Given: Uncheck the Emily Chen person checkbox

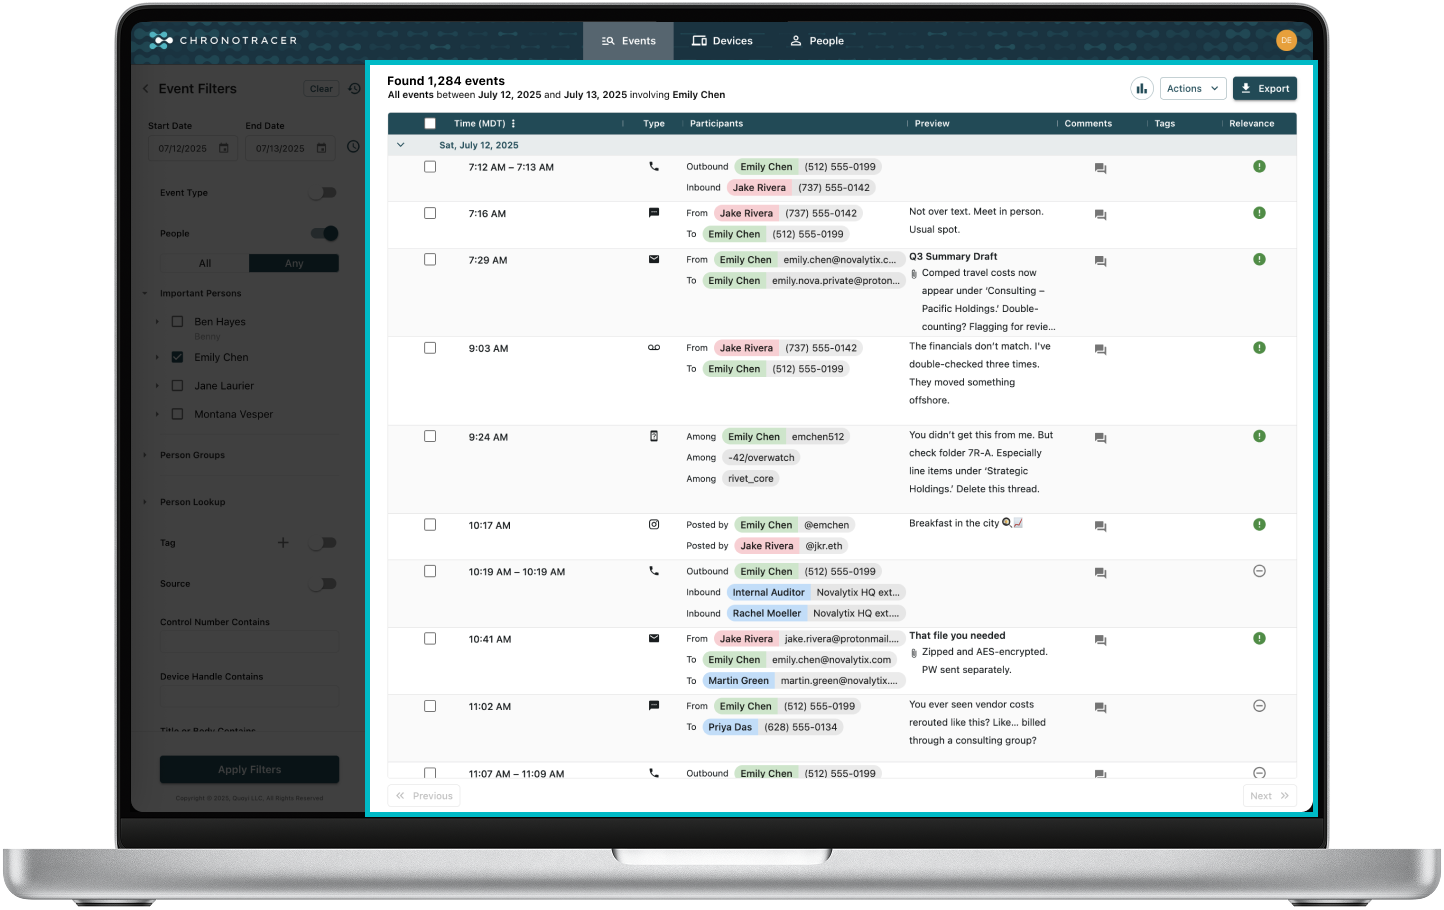Looking at the screenshot, I should tap(177, 357).
